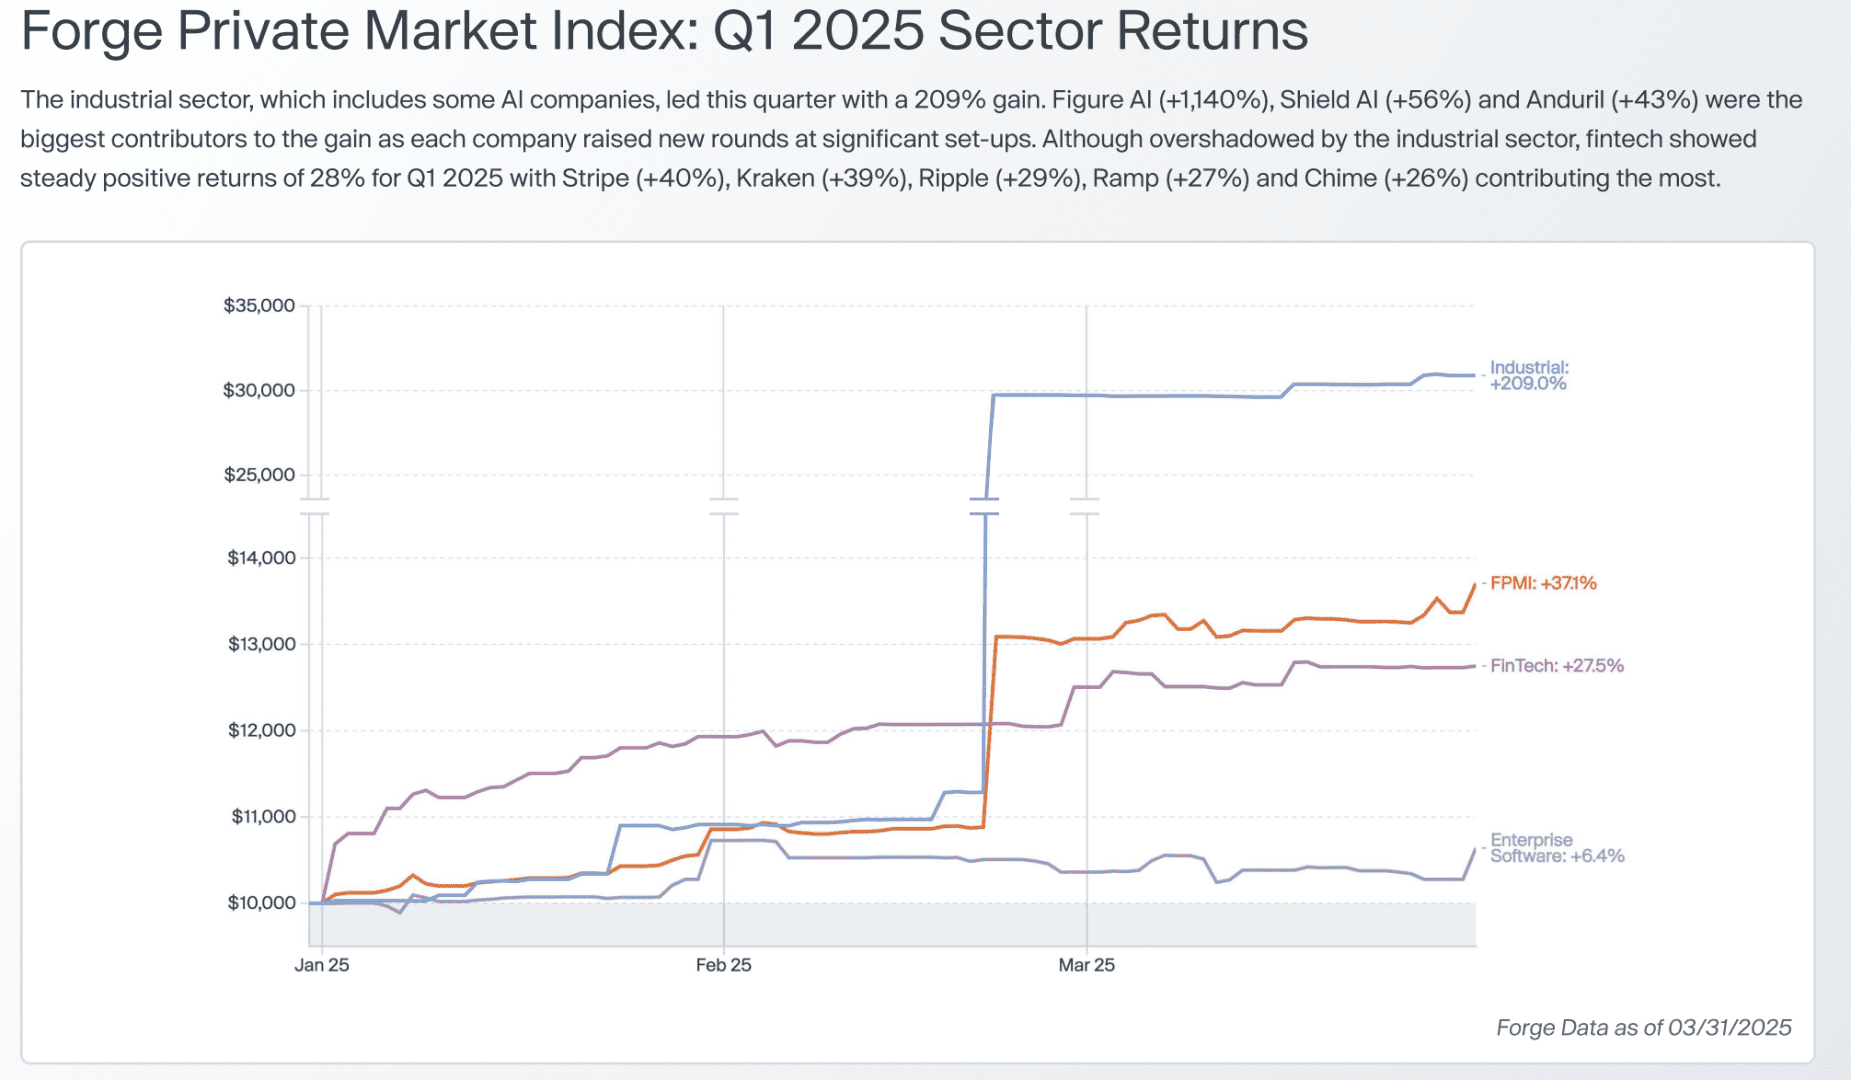Click the axis break marker on the Industrial line

(984, 506)
